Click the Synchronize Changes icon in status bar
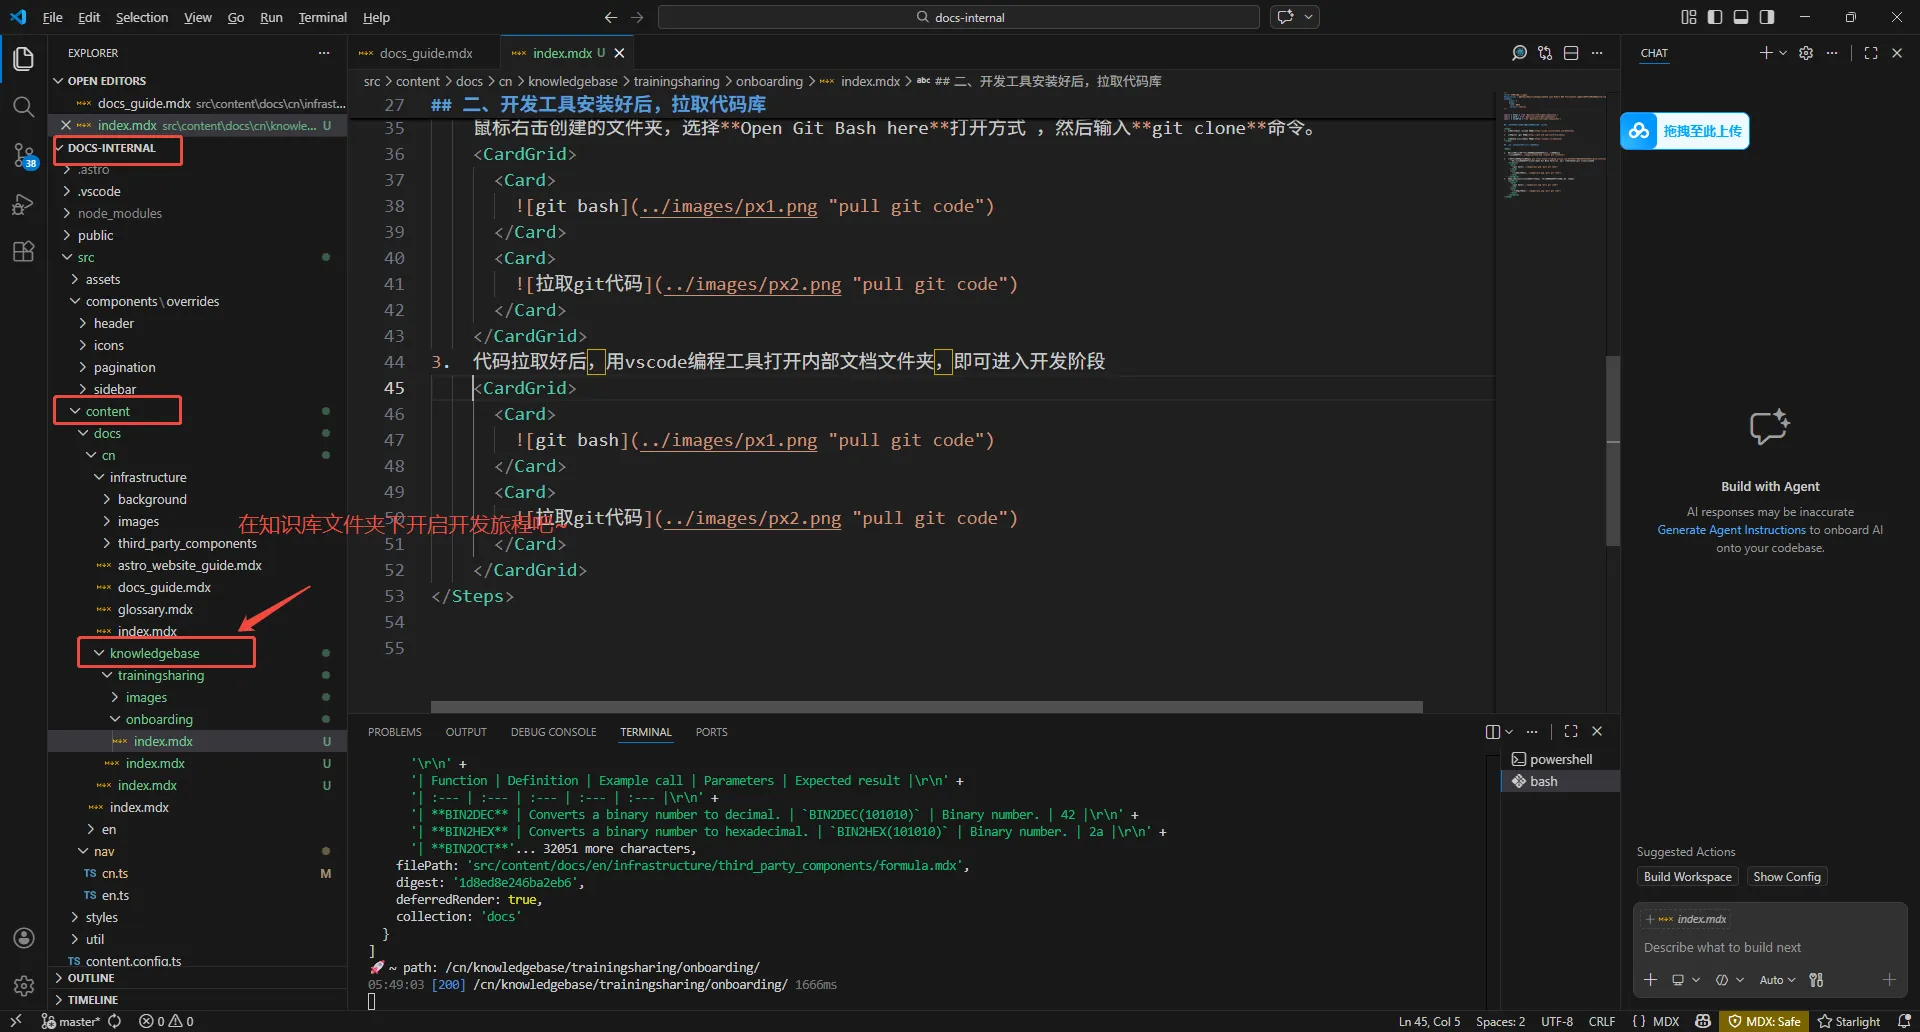The width and height of the screenshot is (1920, 1032). tap(115, 1021)
